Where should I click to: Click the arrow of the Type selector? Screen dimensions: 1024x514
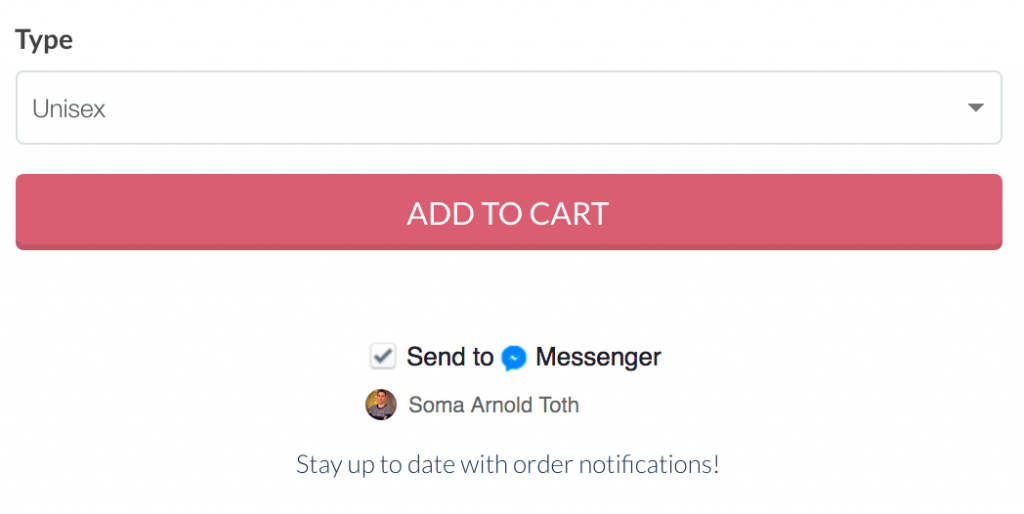point(976,108)
